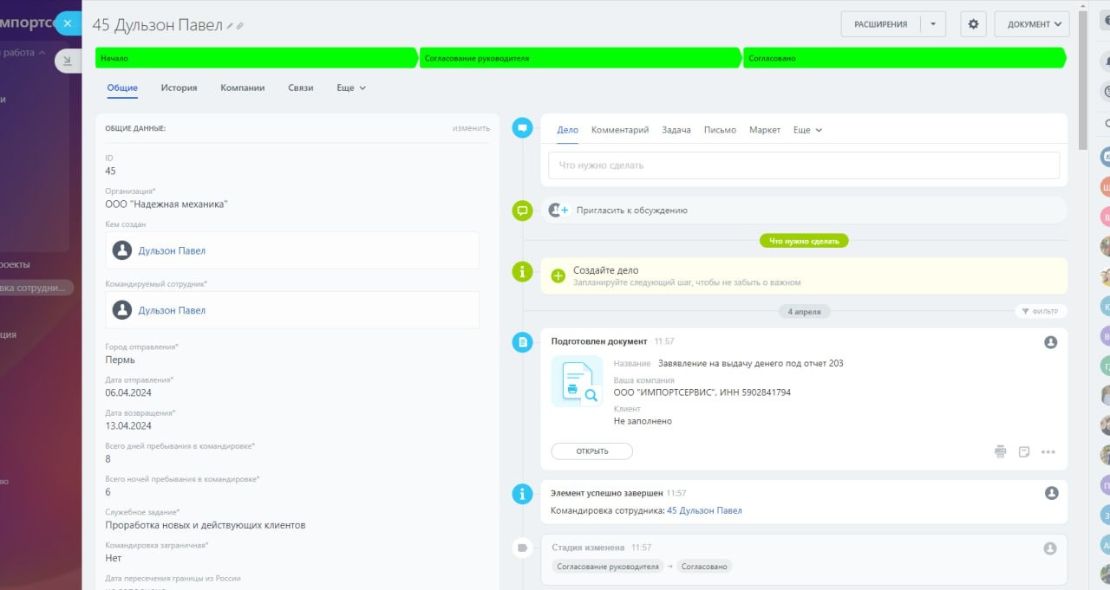Click the Согласование руководителя stage badge
Screen dimensions: 1110x590
tap(607, 567)
